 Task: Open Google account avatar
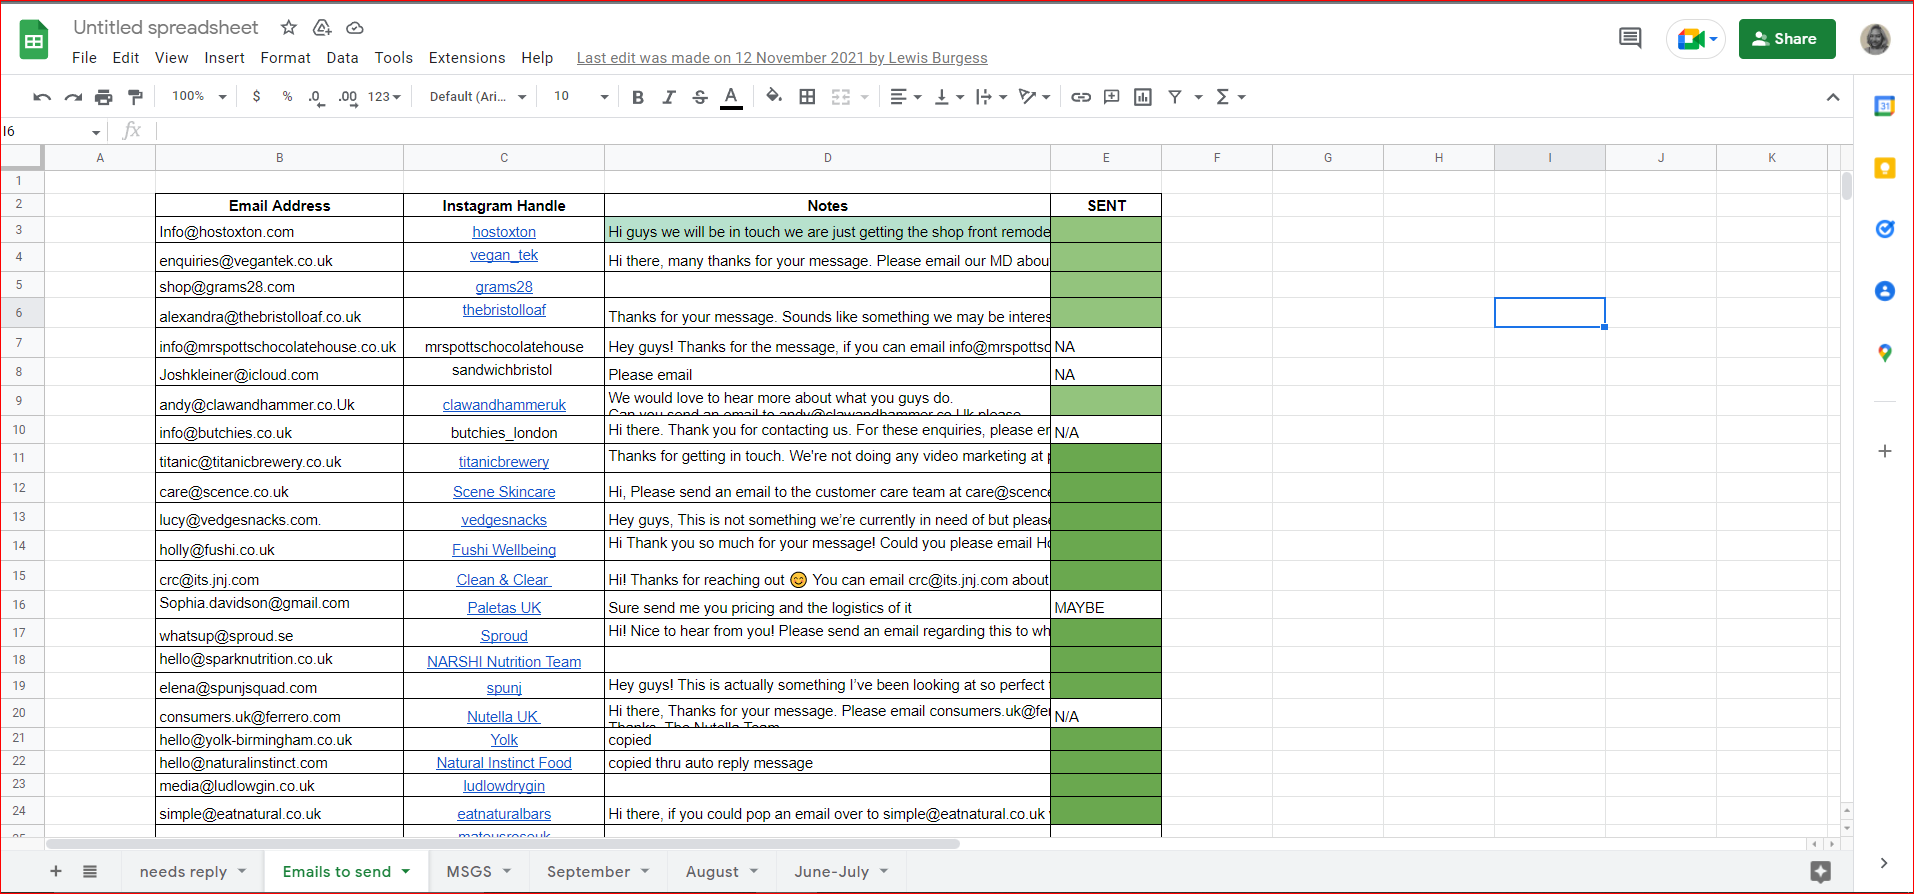tap(1875, 39)
